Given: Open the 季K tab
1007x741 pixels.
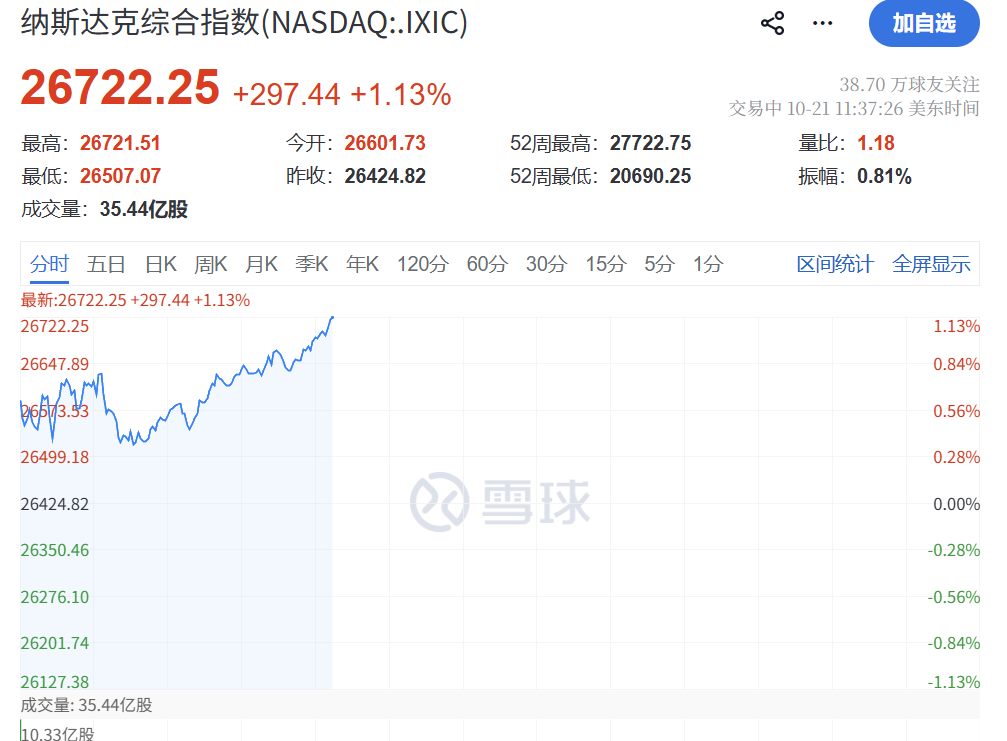Looking at the screenshot, I should click(x=311, y=264).
